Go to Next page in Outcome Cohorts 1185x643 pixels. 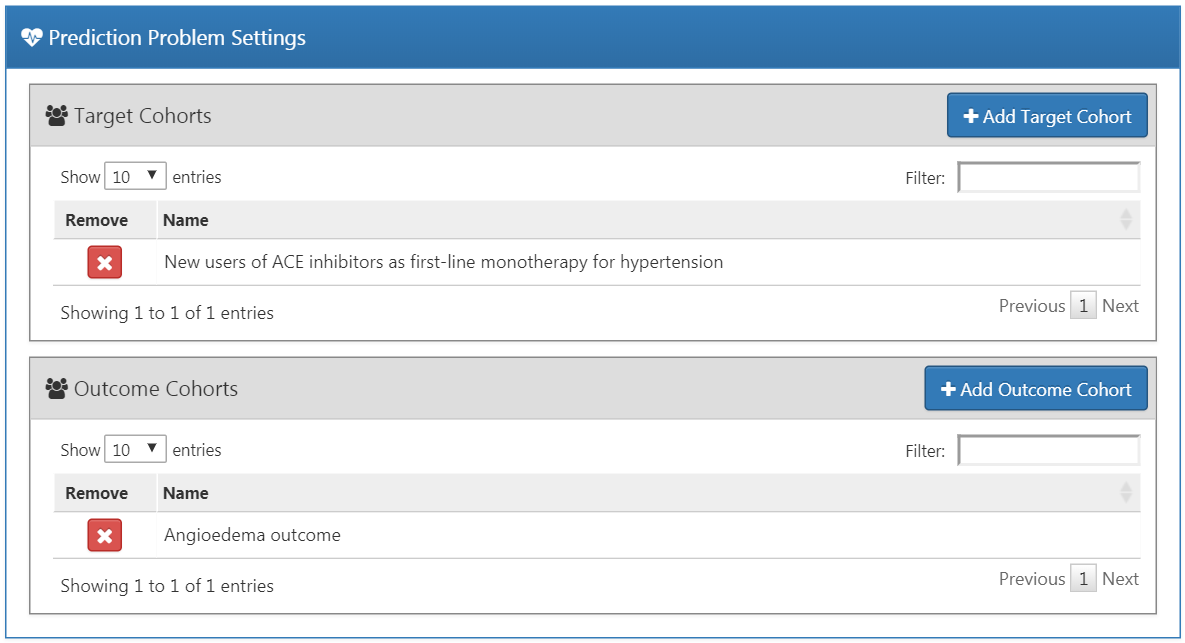1120,579
